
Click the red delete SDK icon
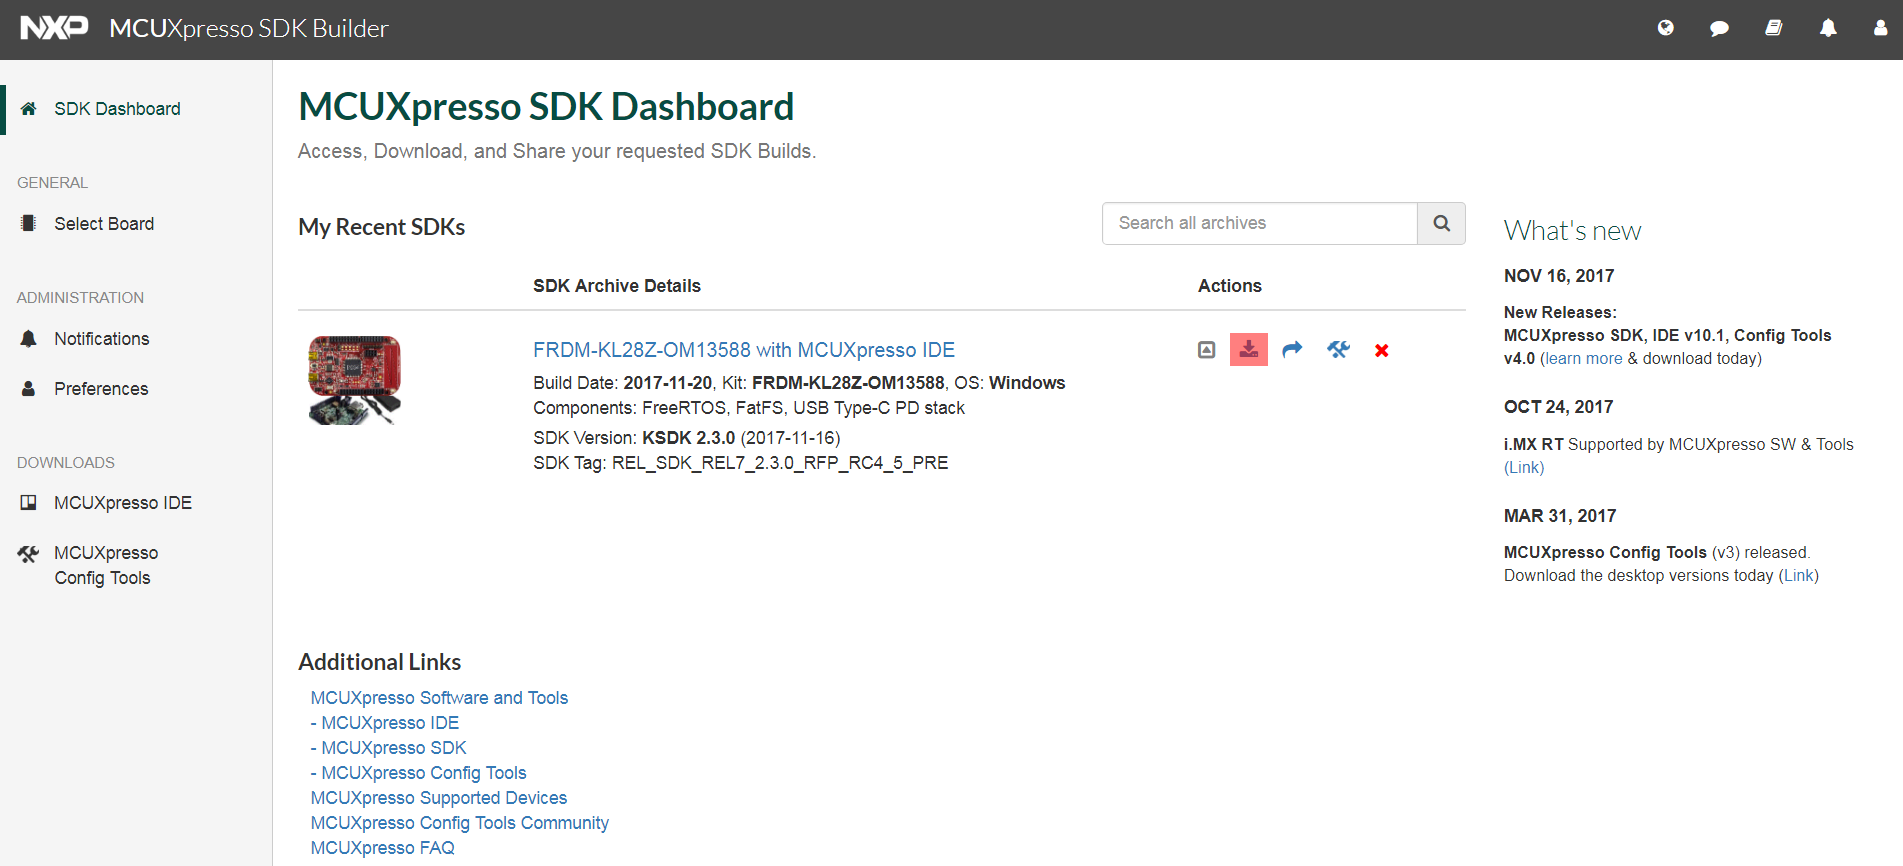[1381, 351]
